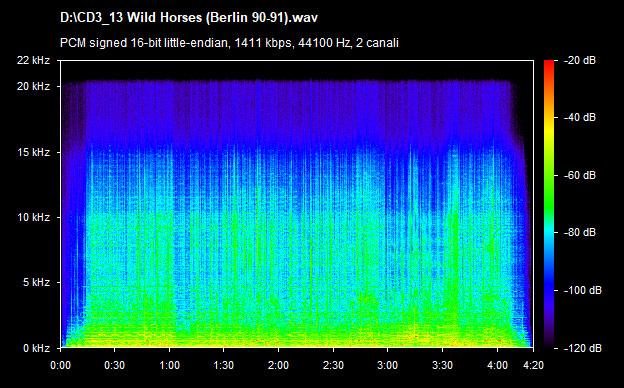
Task: Click the 0 kHz frequency axis label
Action: [x=36, y=348]
